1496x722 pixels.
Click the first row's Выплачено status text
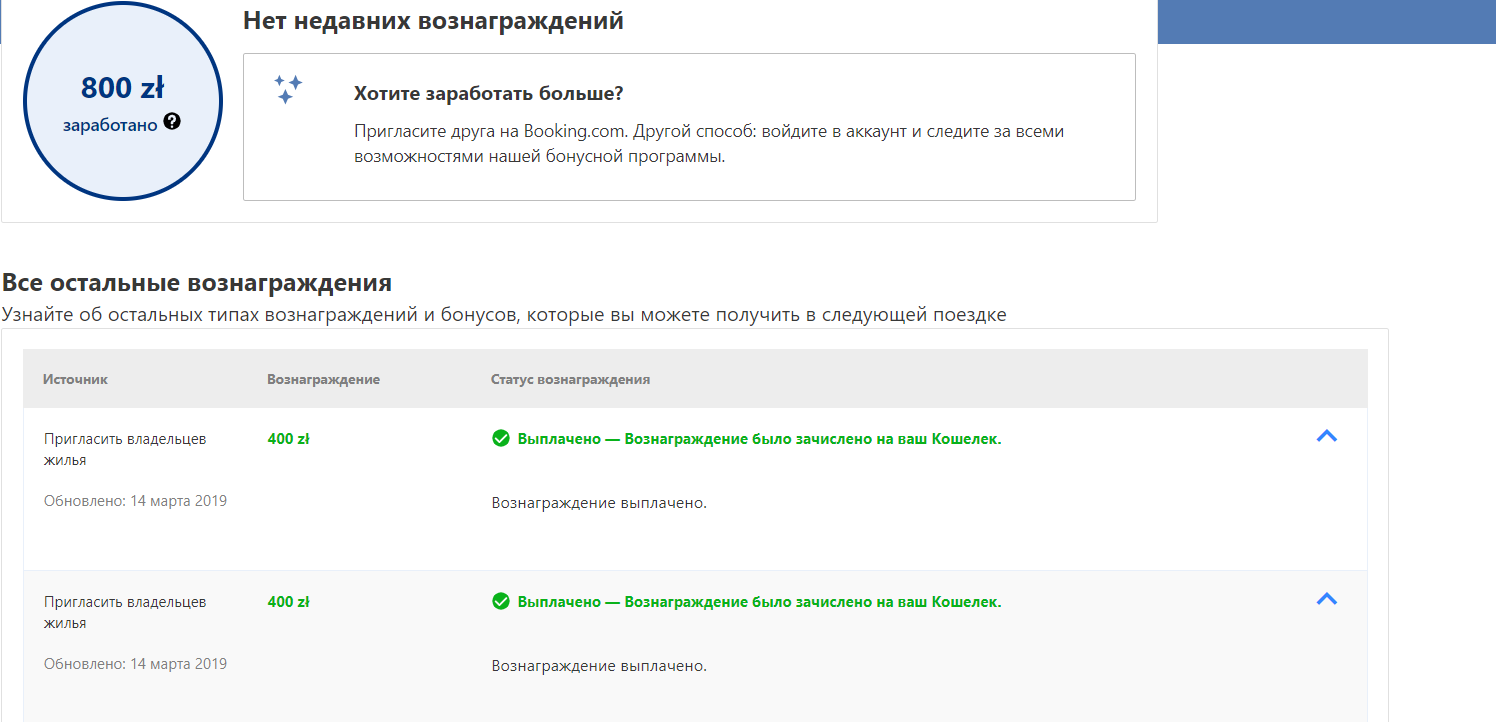pyautogui.click(x=759, y=438)
